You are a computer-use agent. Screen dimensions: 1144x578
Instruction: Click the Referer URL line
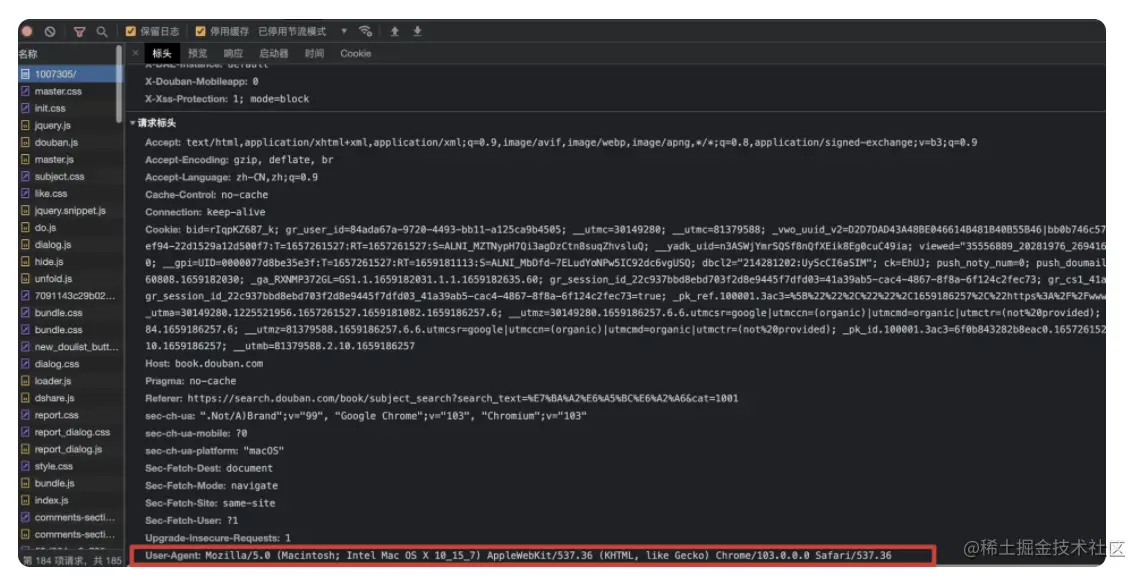[x=441, y=398]
